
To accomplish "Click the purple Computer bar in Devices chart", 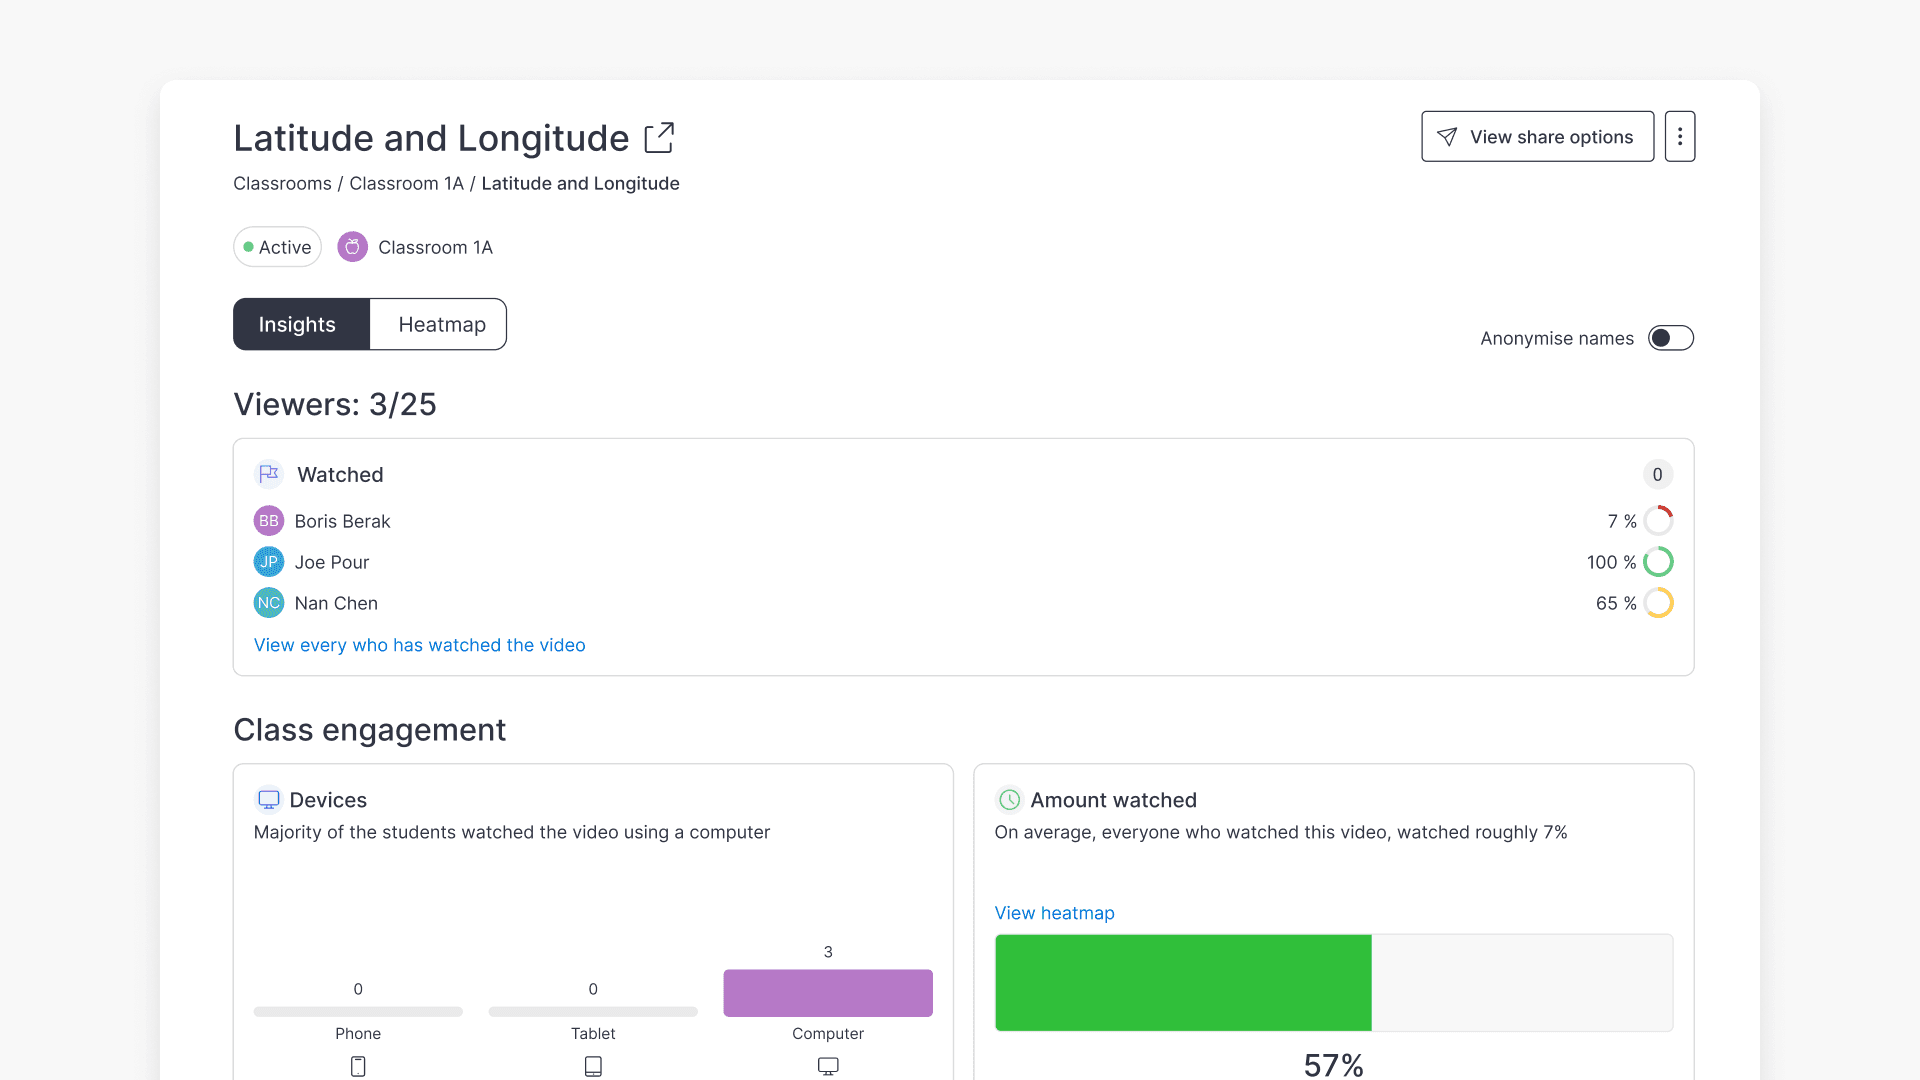I will (x=828, y=993).
